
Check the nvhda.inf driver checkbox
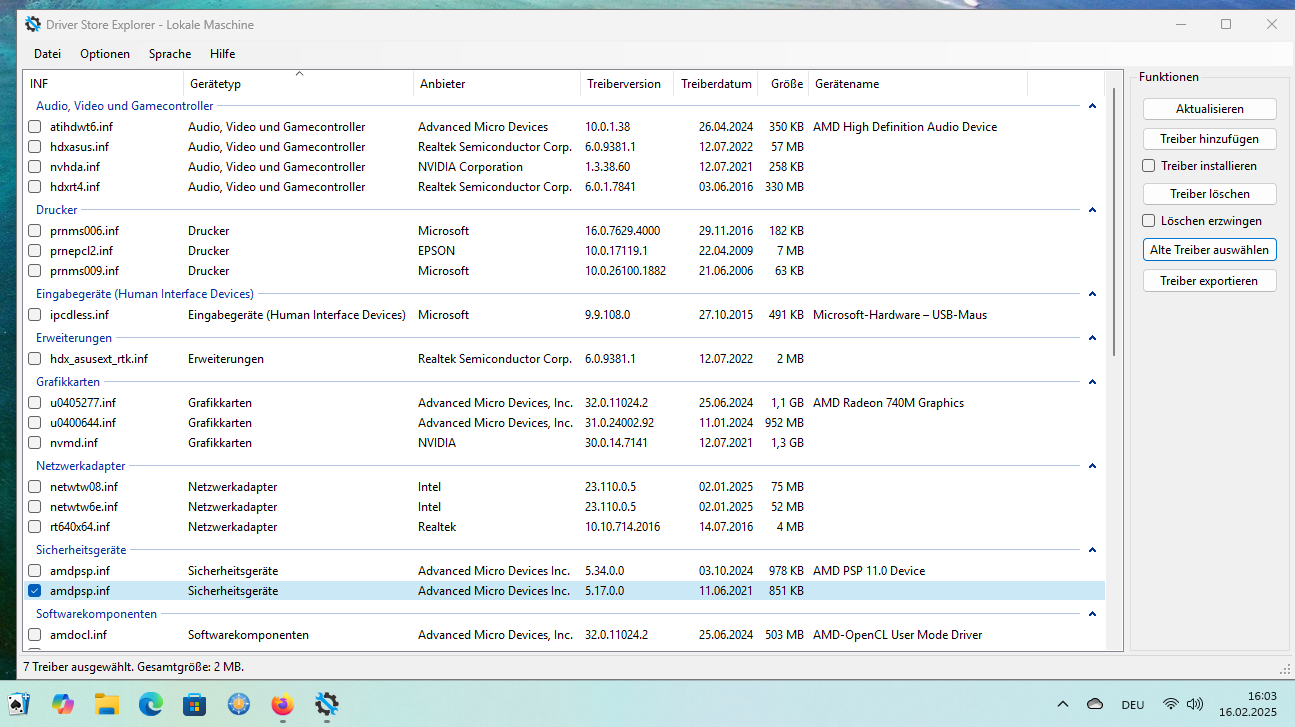35,167
